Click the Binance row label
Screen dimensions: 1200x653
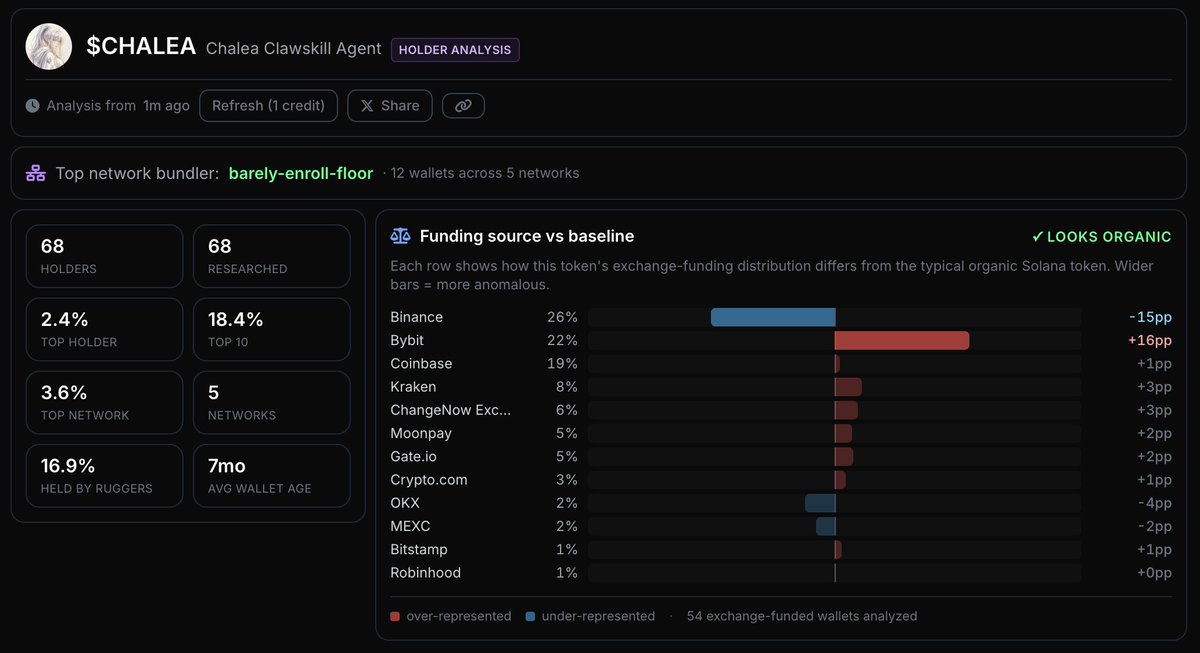coord(416,317)
